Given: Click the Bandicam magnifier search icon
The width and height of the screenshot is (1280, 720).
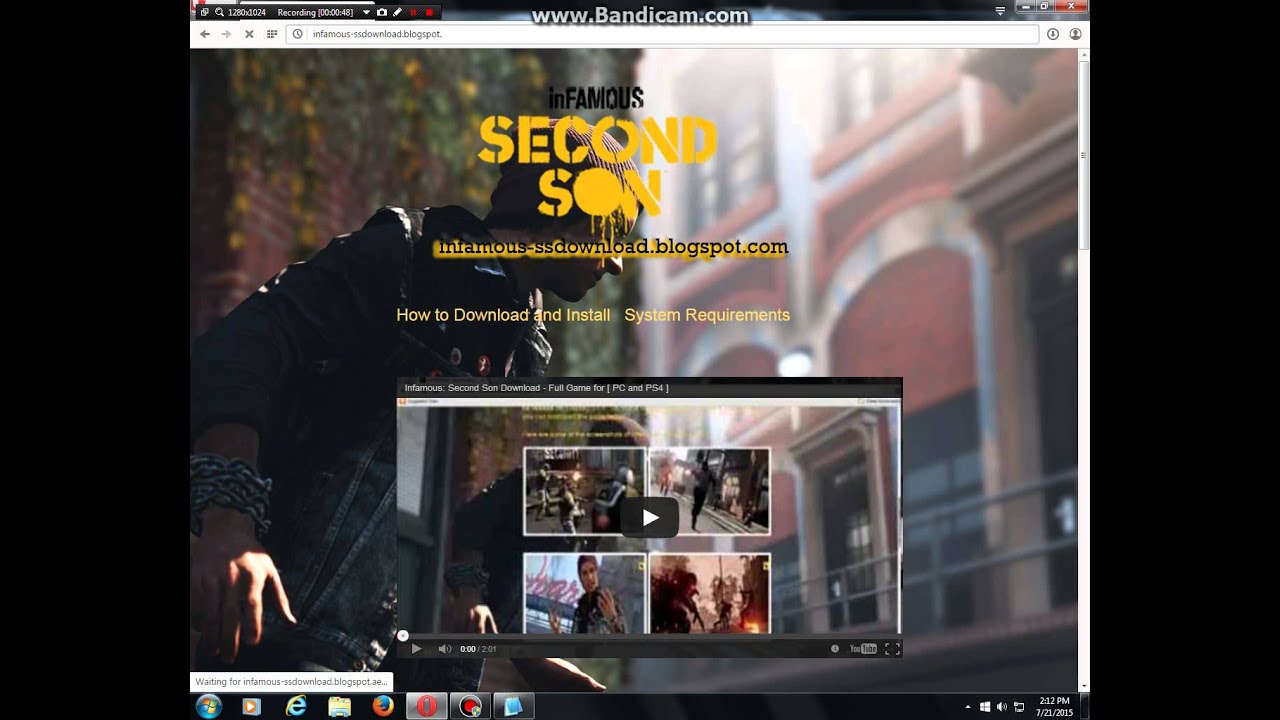Looking at the screenshot, I should 219,12.
